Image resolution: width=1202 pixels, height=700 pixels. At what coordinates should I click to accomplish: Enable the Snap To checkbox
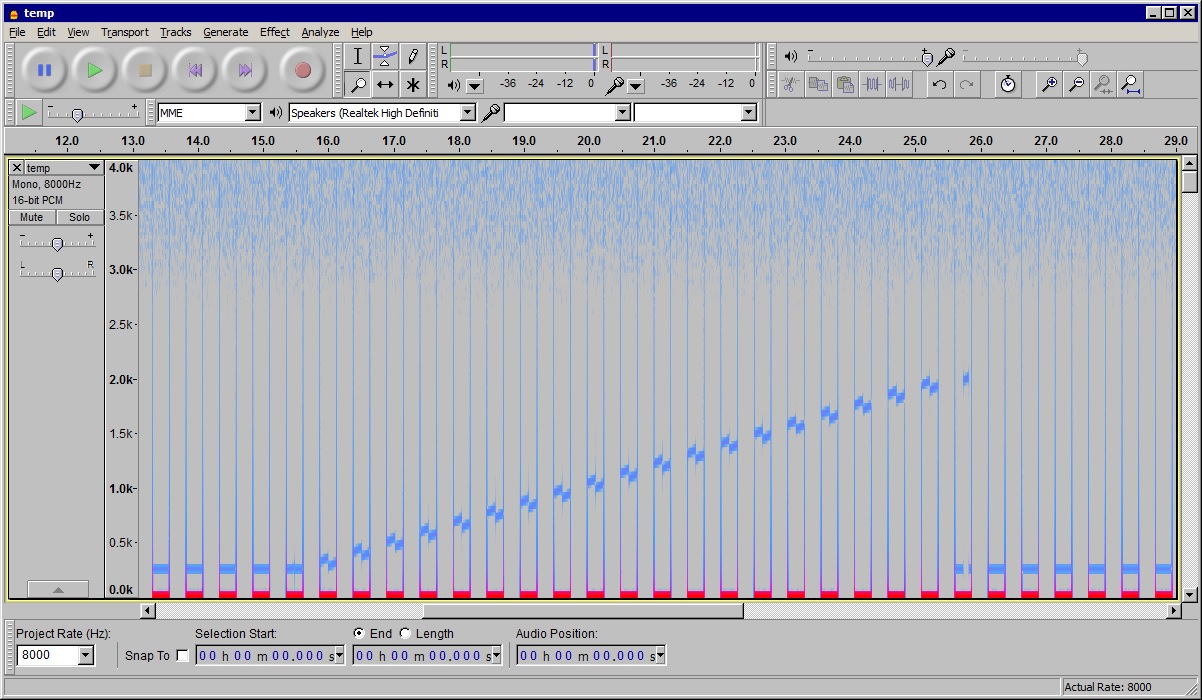[x=182, y=656]
